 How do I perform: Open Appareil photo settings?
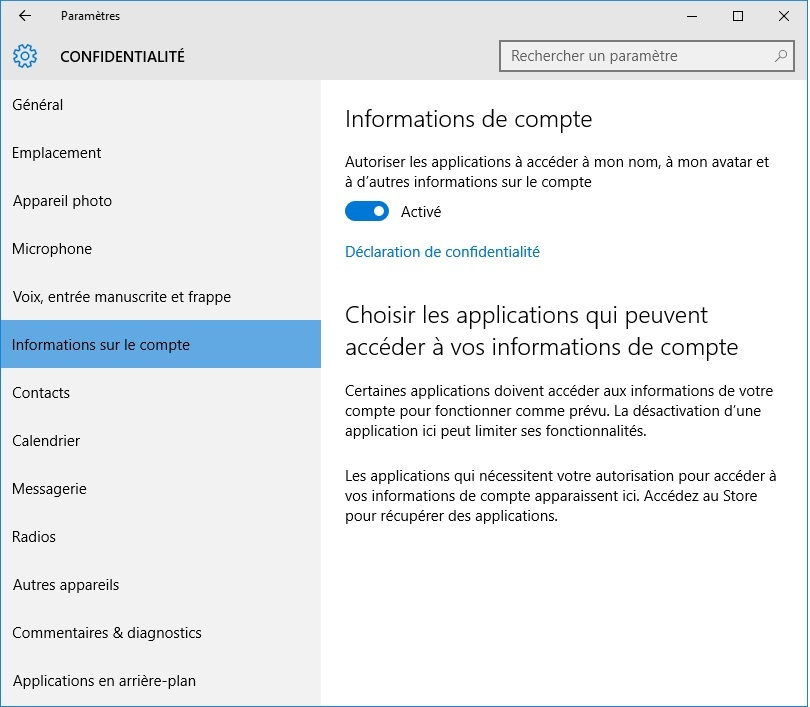161,201
